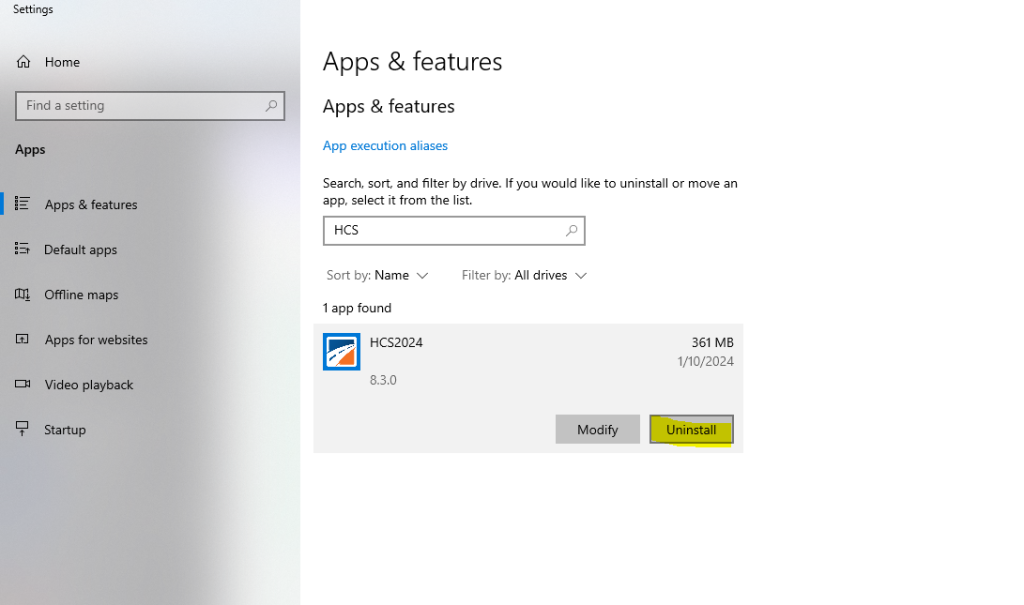1024x605 pixels.
Task: Select the HCS2024 app name in list
Action: pyautogui.click(x=396, y=342)
